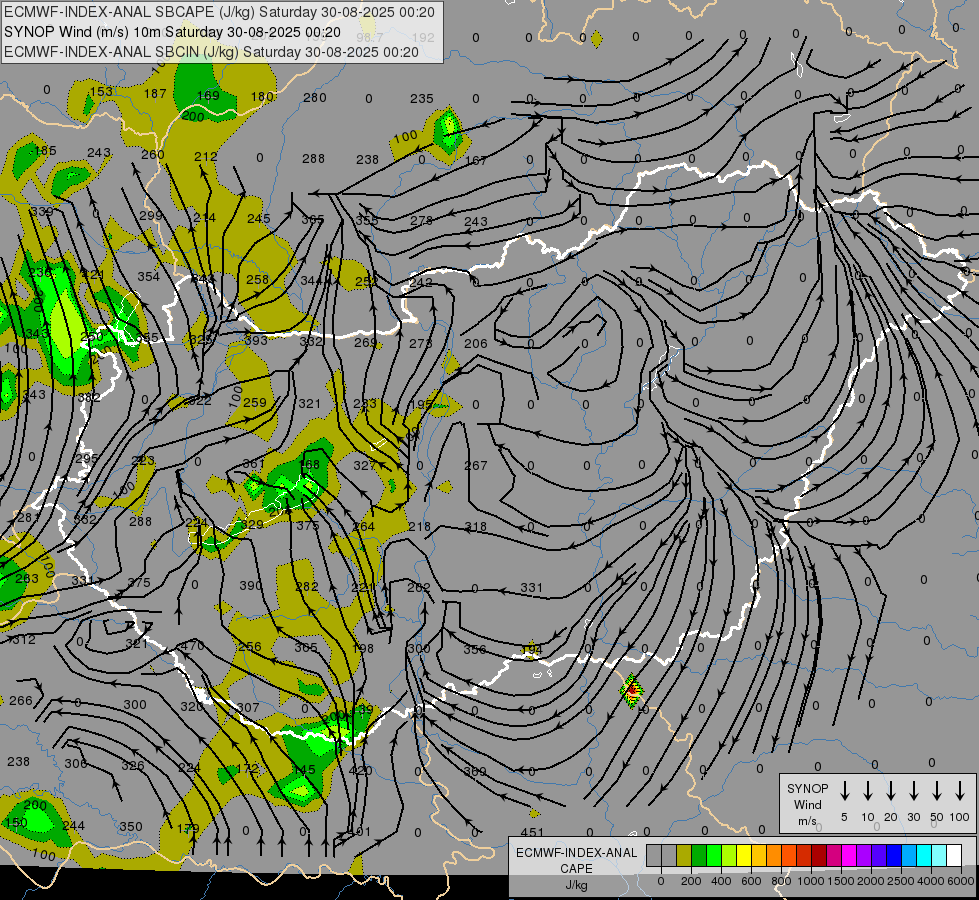This screenshot has height=900, width=979.
Task: Click the map value 153
Action: pos(101,92)
